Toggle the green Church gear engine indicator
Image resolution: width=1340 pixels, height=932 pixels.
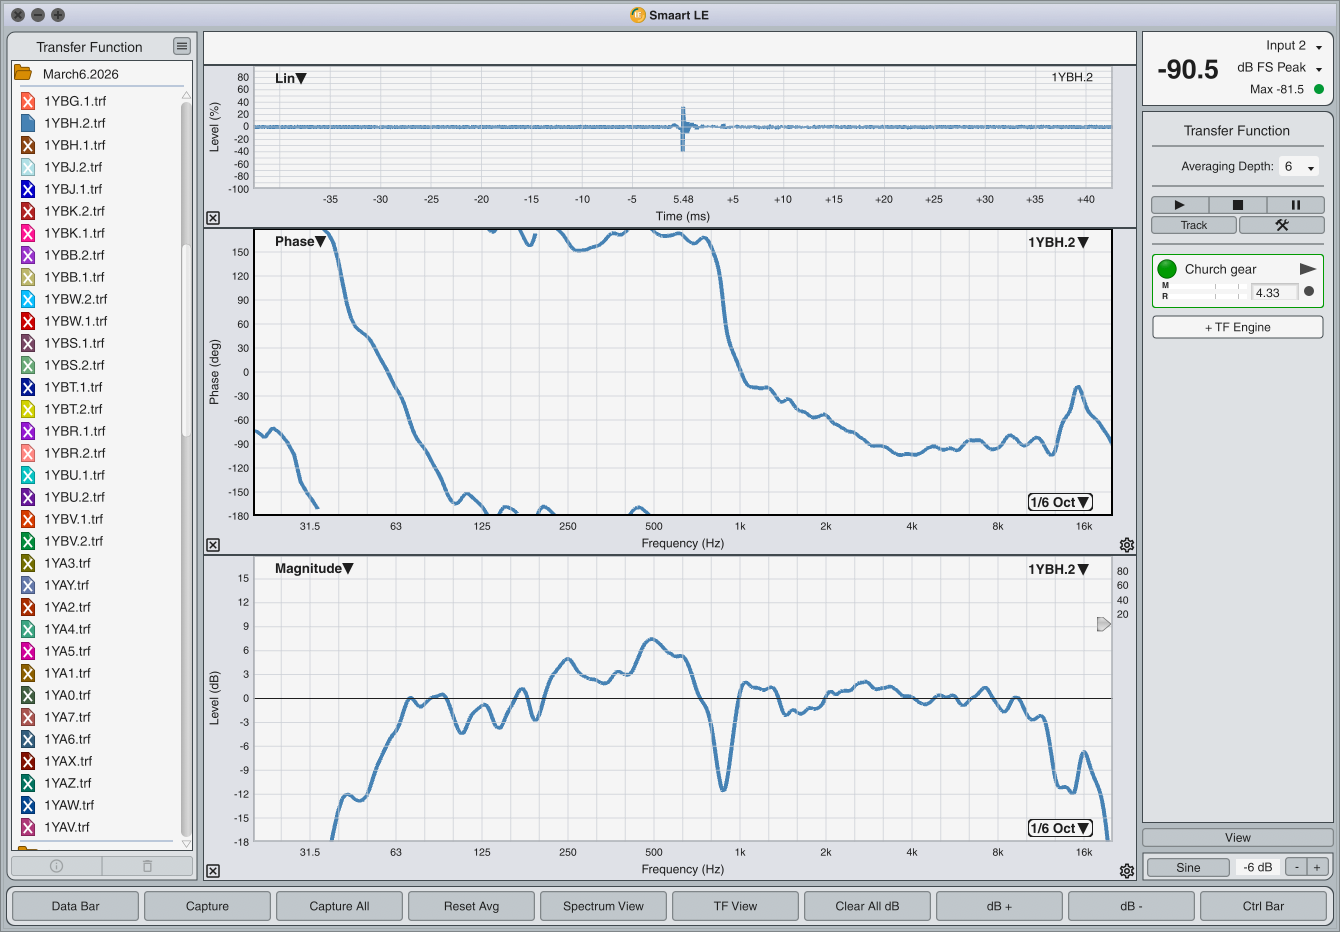1167,269
